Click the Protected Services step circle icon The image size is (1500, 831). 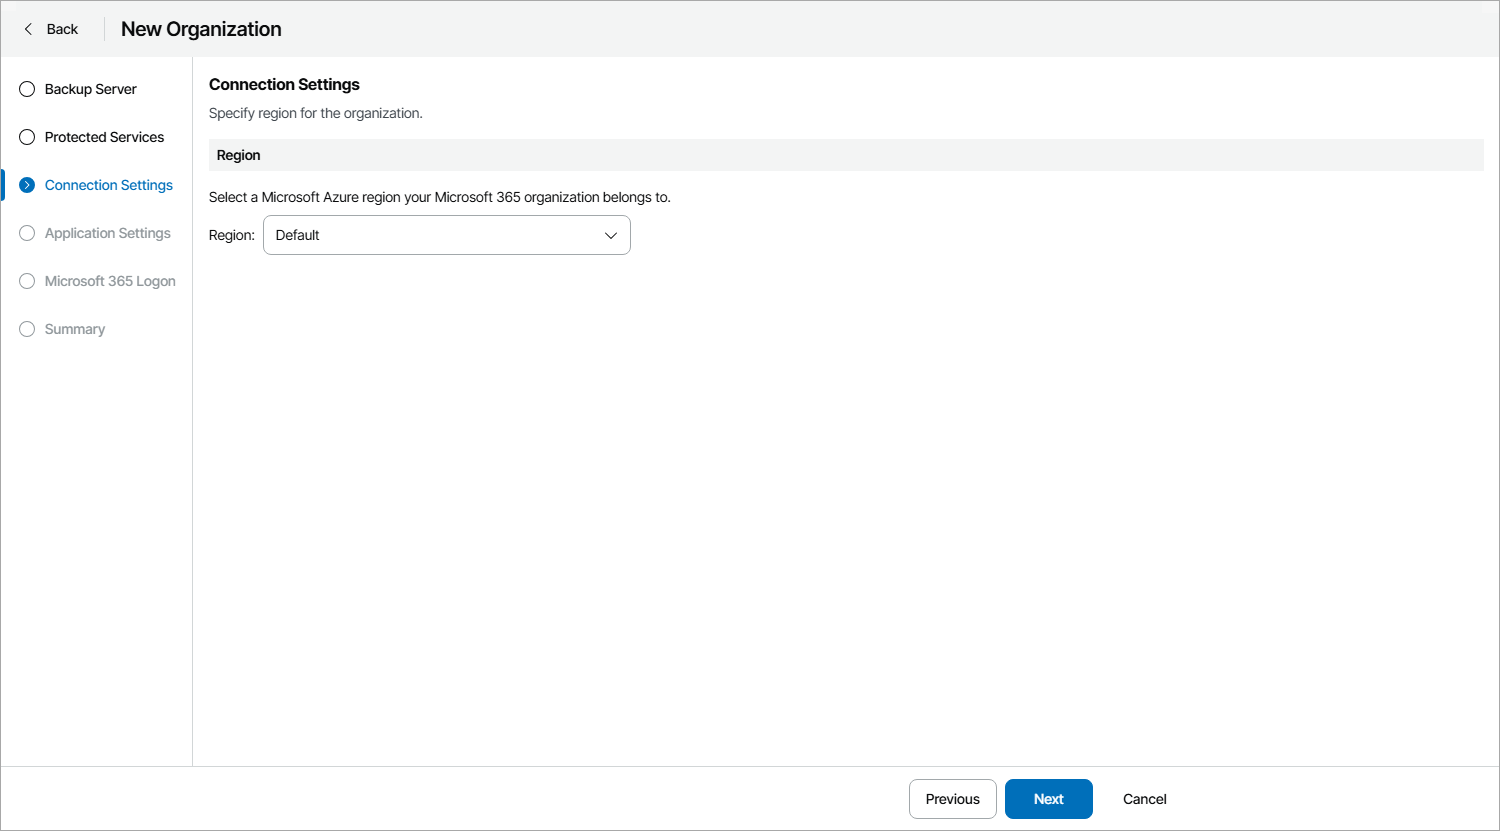pyautogui.click(x=26, y=137)
